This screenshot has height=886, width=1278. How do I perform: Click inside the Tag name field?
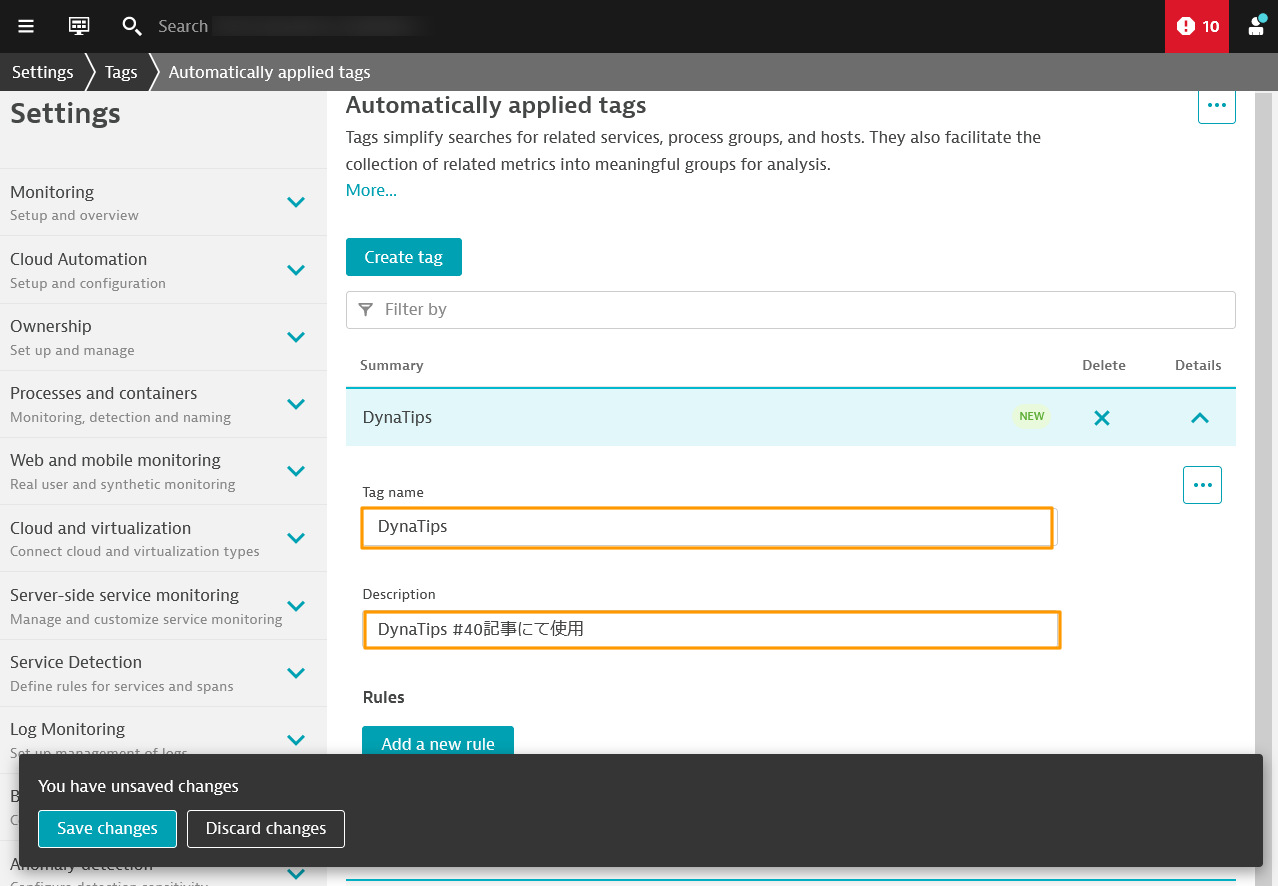coord(708,528)
